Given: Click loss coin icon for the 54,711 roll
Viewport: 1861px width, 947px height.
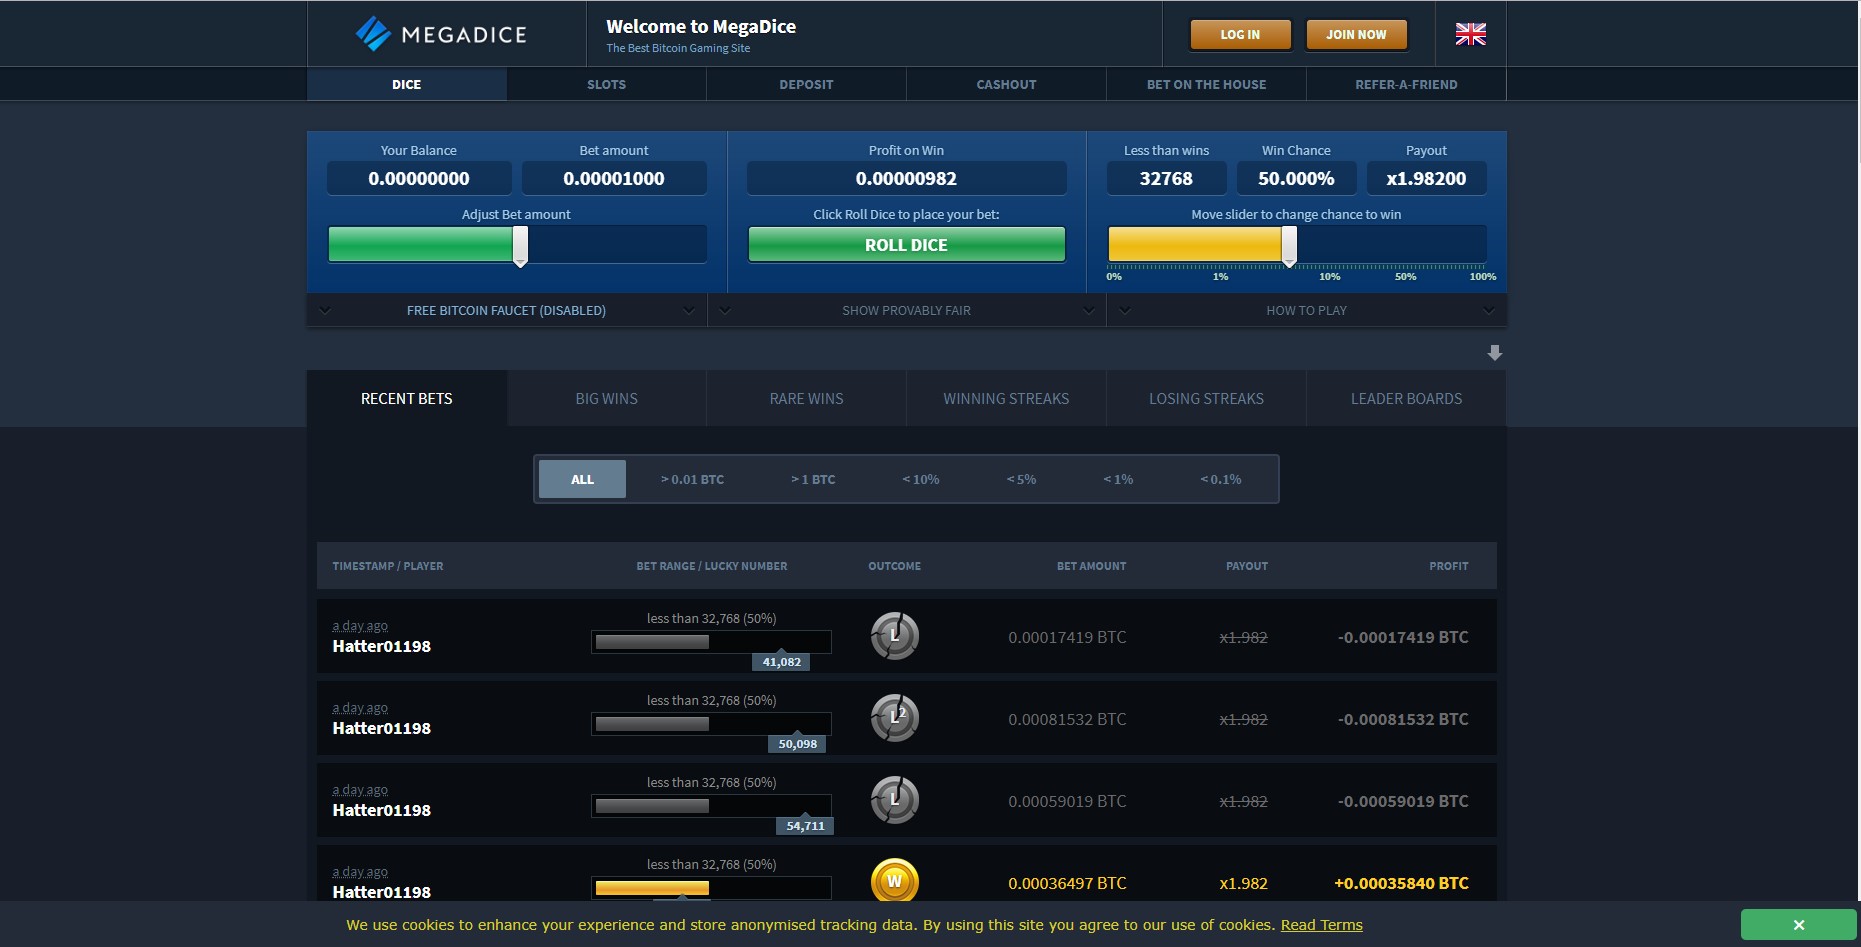Looking at the screenshot, I should [894, 800].
